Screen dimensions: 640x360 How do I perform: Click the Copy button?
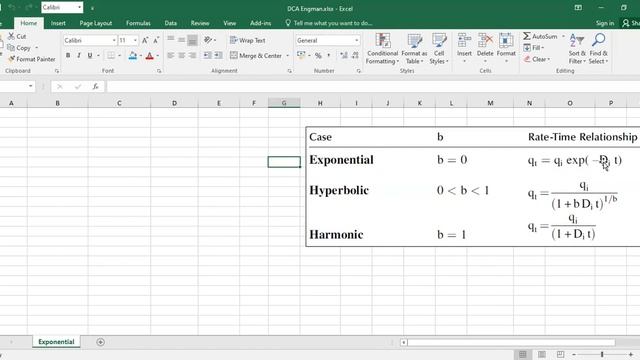coord(19,48)
